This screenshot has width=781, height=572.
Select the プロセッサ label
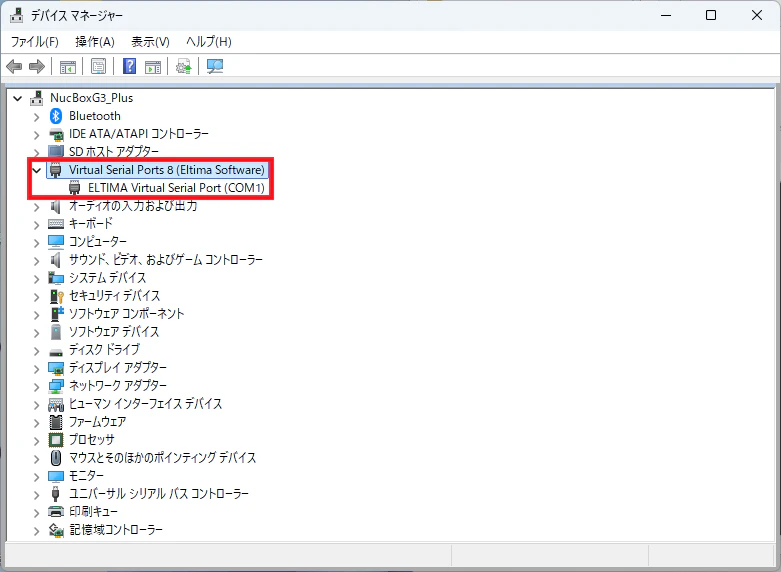point(92,440)
